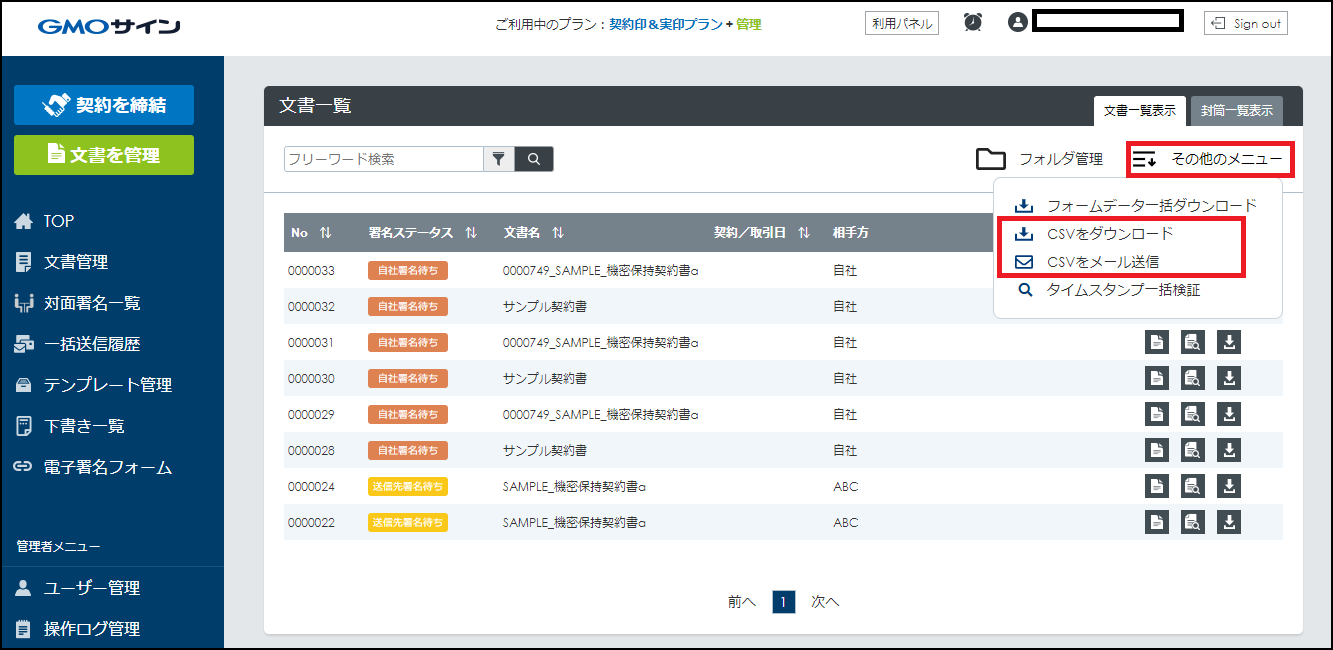
Task: Sort by 署名ステータス column
Action: [471, 233]
